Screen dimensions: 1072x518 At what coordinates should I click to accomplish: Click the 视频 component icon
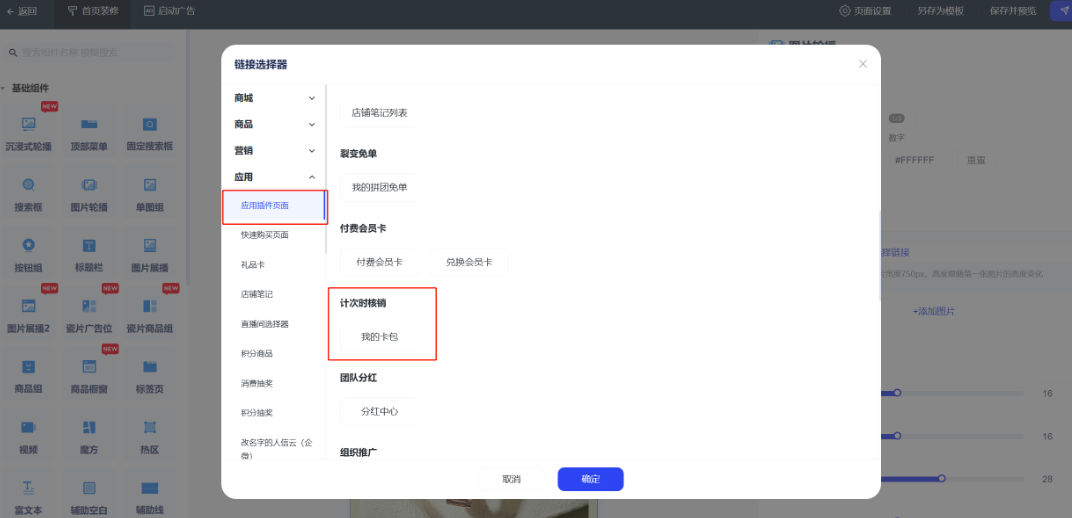(29, 427)
